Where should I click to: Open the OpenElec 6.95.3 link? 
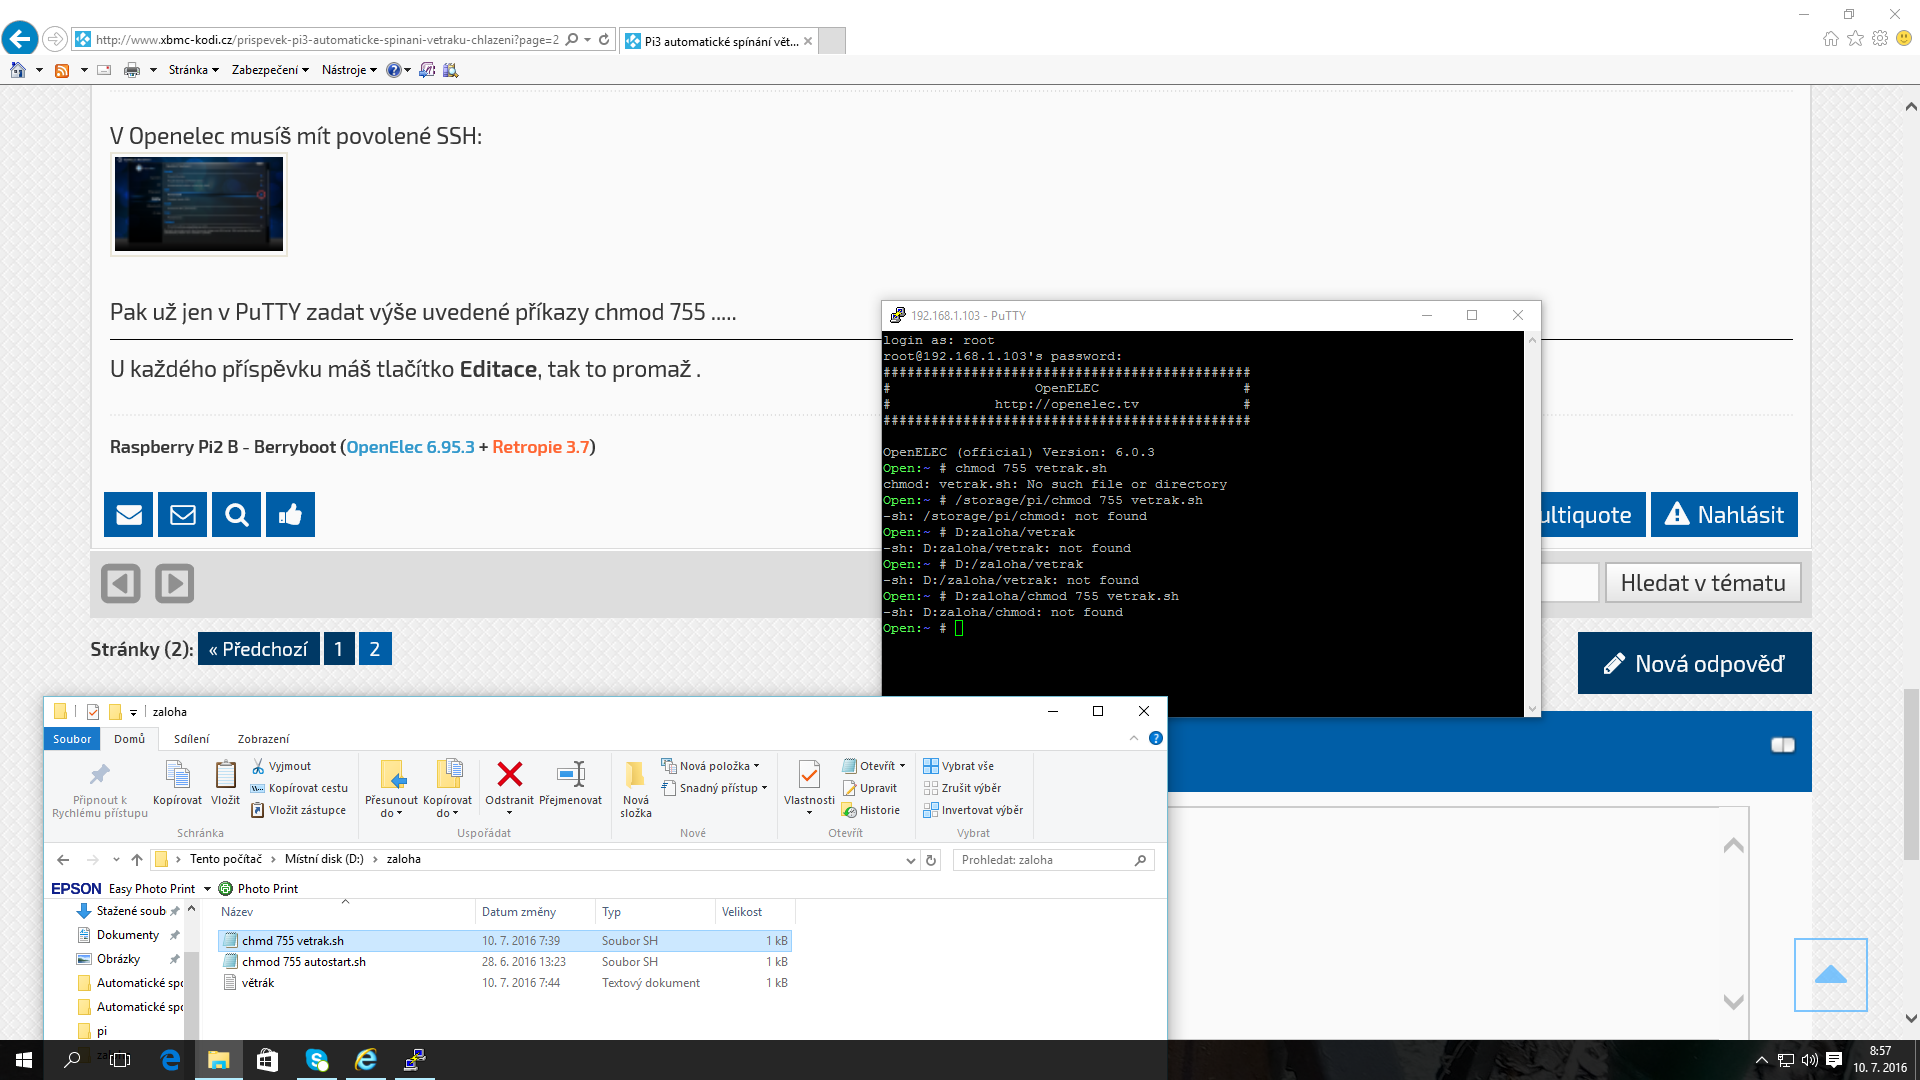(410, 447)
